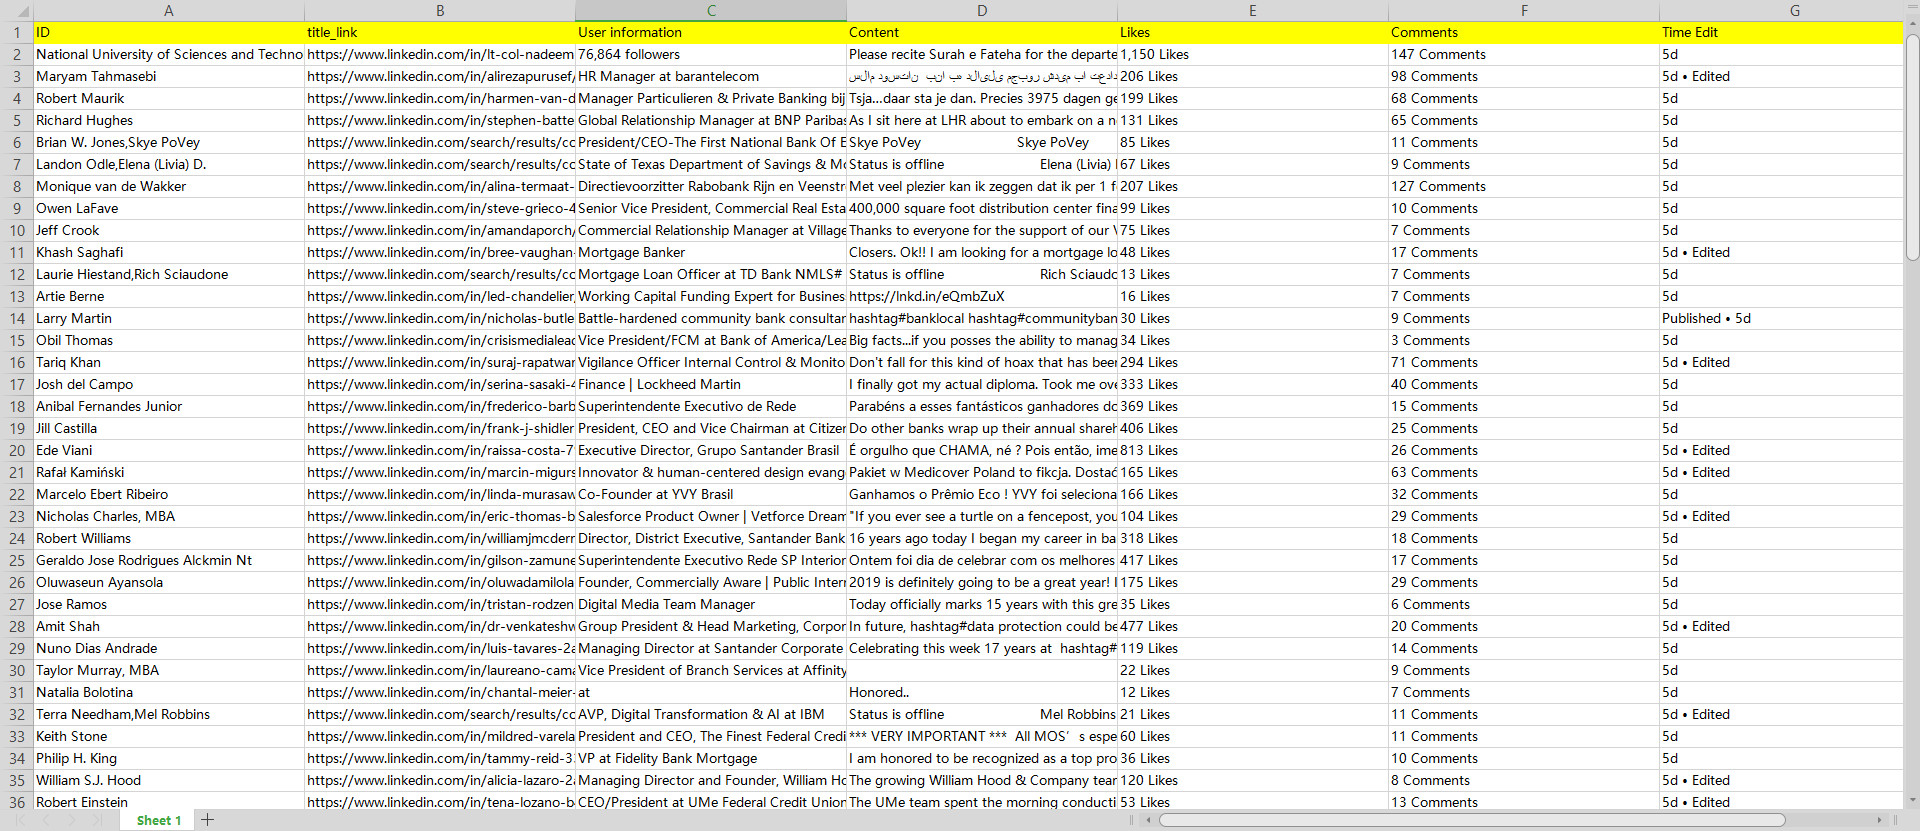Select column A header

(x=169, y=10)
